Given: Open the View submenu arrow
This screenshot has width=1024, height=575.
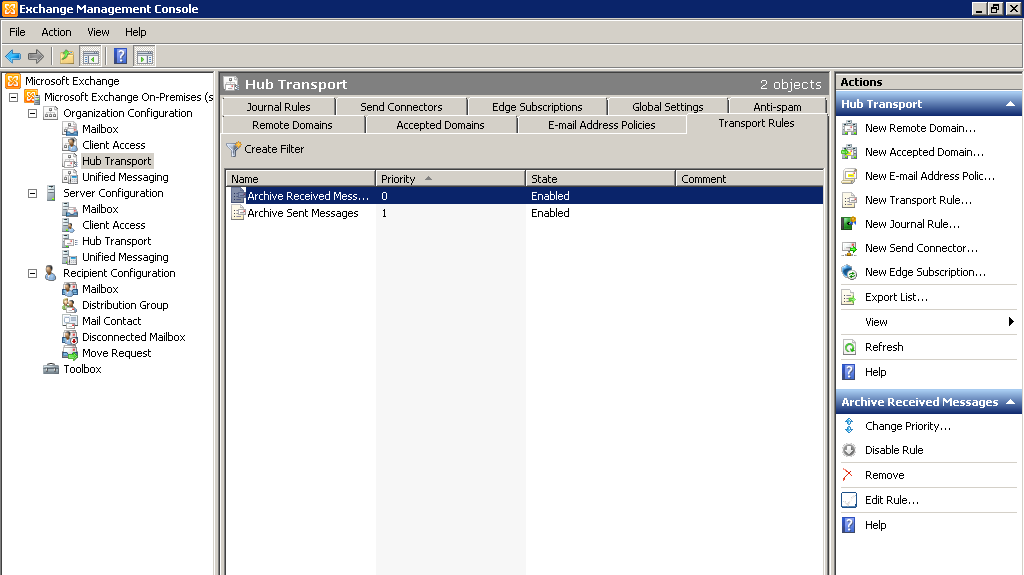Looking at the screenshot, I should coord(1011,321).
